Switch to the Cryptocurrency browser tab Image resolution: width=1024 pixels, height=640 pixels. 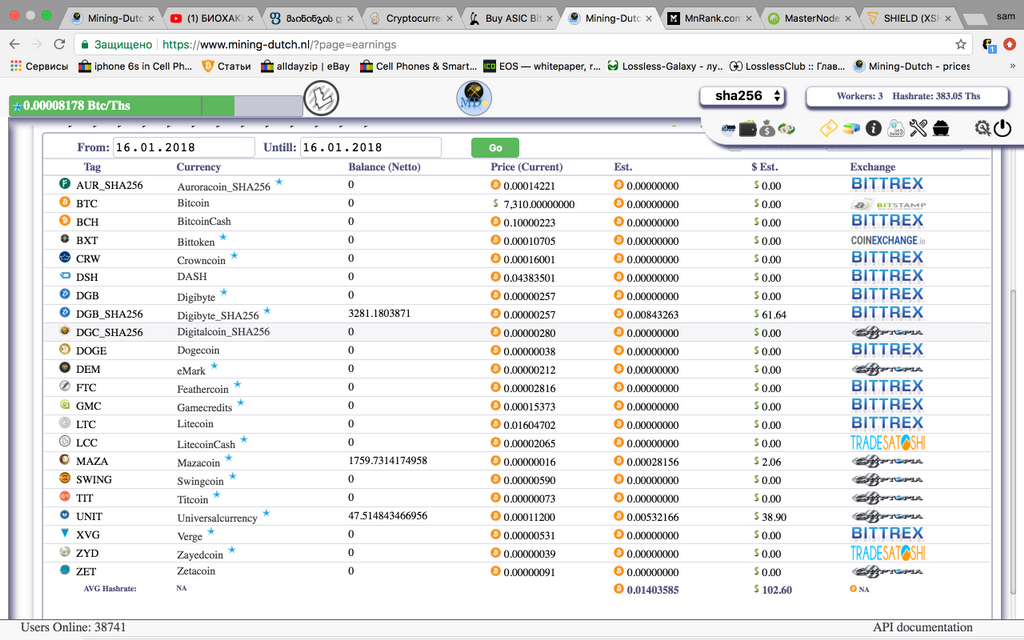411,18
